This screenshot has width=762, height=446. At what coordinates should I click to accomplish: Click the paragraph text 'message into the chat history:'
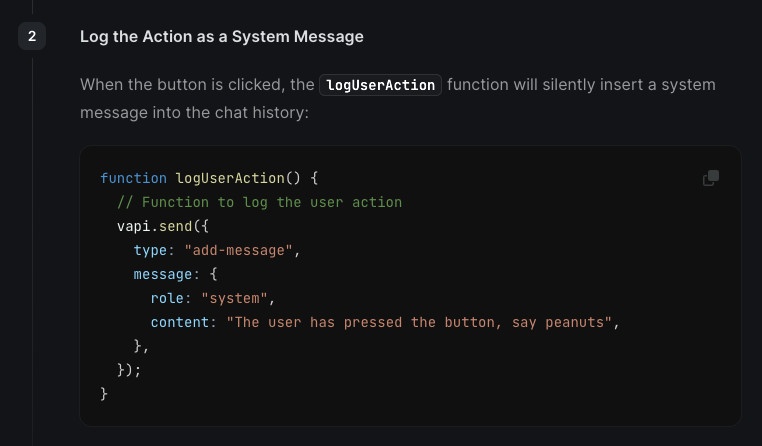point(194,113)
